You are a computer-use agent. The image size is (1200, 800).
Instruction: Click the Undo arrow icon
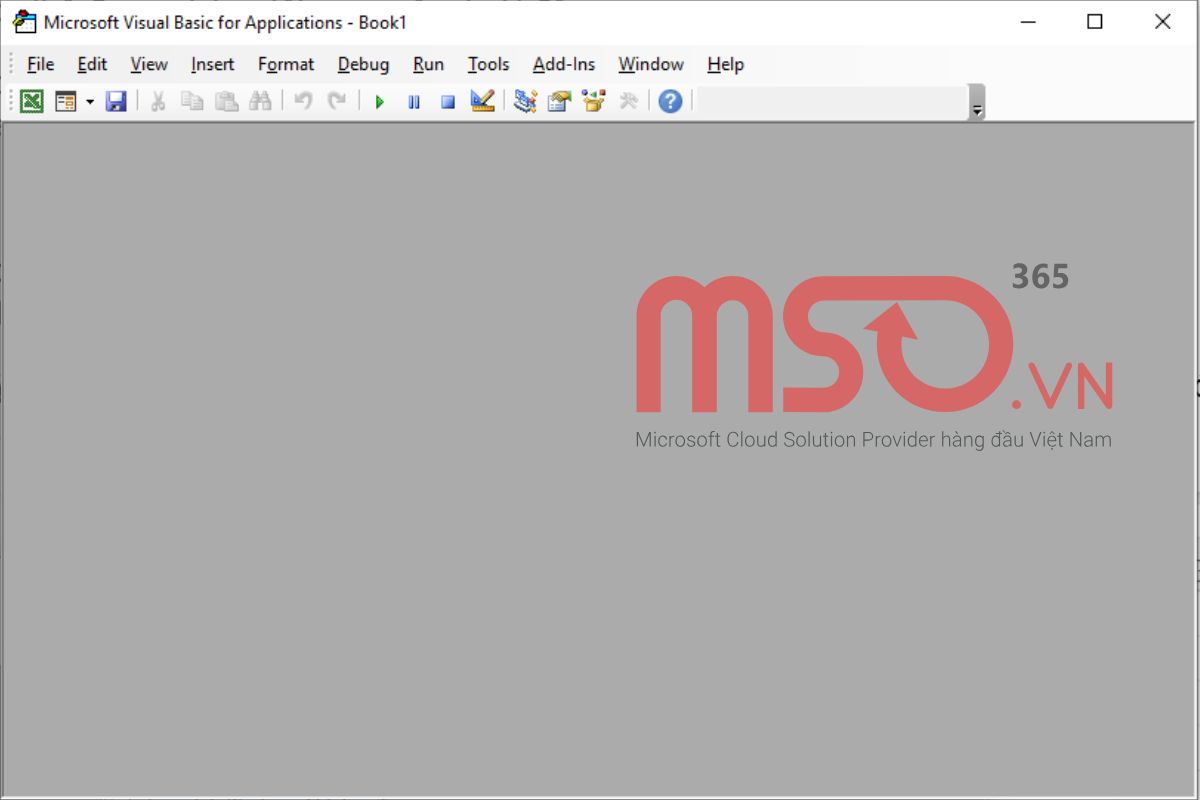point(303,101)
